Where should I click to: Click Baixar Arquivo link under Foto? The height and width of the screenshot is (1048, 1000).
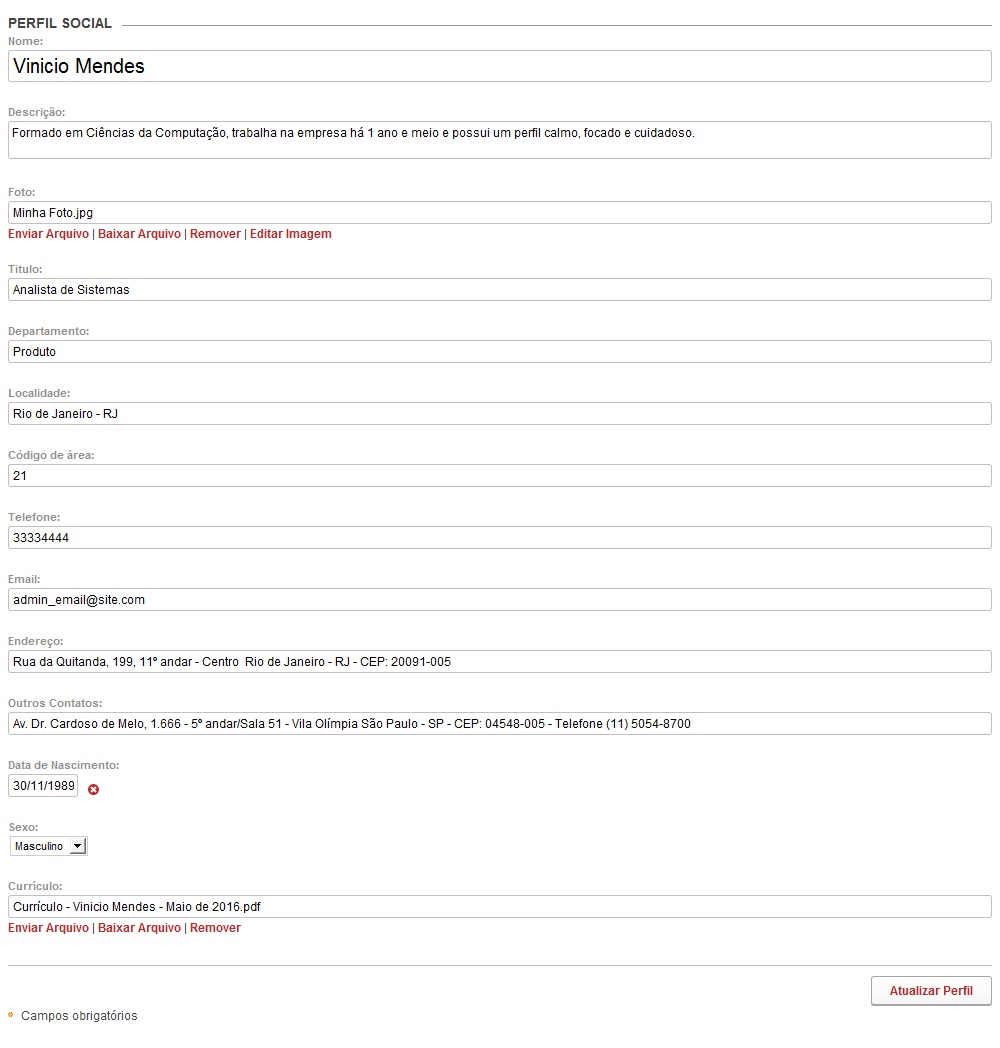click(139, 234)
